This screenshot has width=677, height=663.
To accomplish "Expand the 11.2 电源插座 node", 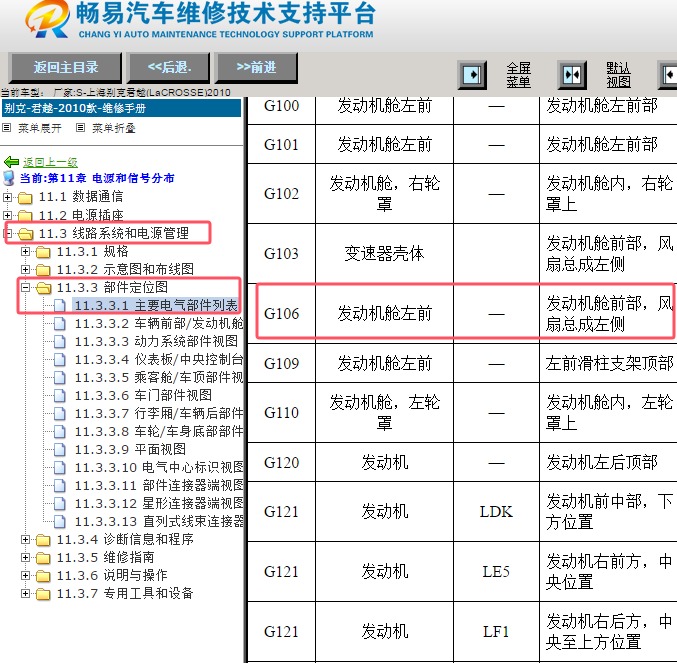I will coord(7,215).
